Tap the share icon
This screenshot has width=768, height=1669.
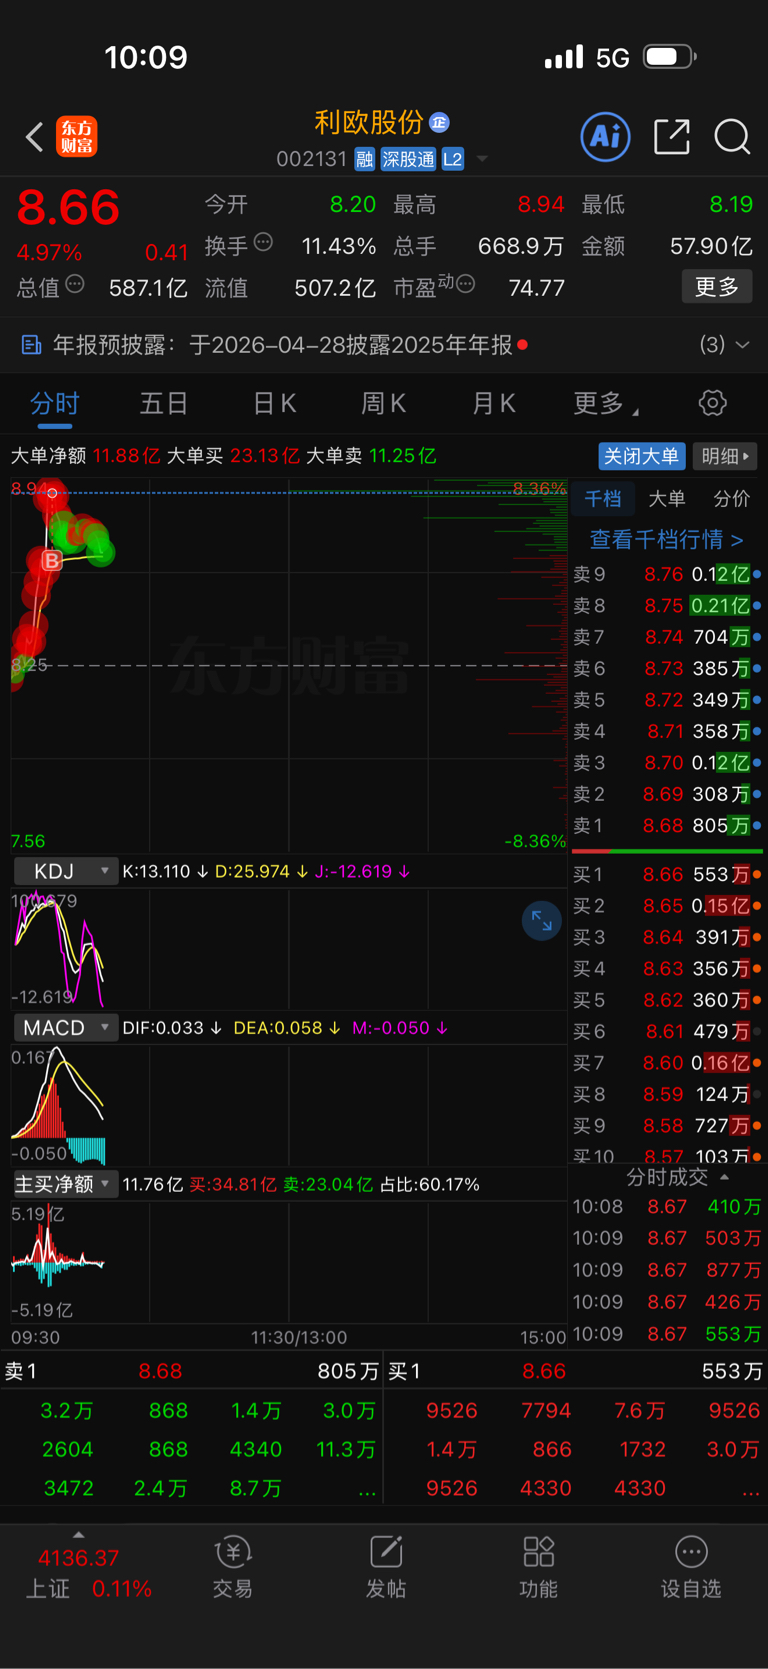pyautogui.click(x=672, y=137)
